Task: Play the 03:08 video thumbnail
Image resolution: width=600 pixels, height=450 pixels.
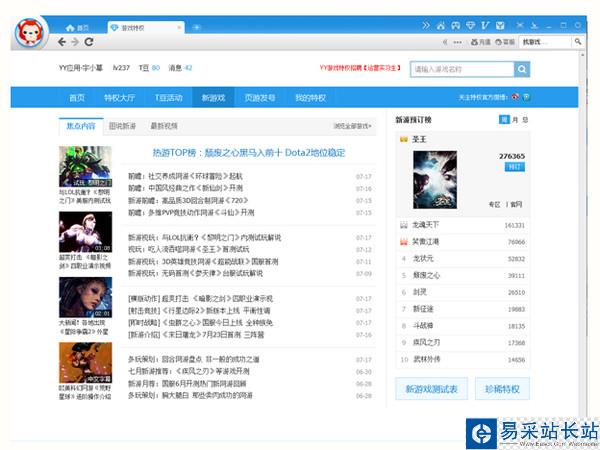Action: pyautogui.click(x=85, y=232)
